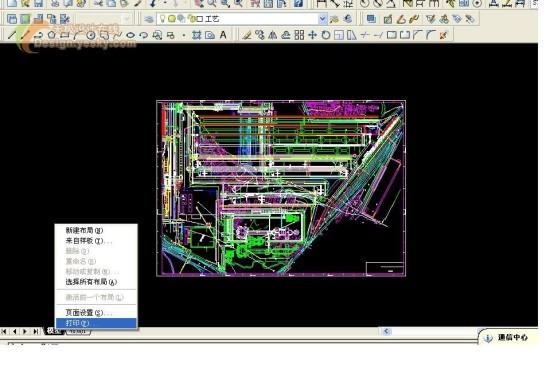
Task: Jump to the last layout tab arrow
Action: pyautogui.click(x=35, y=331)
